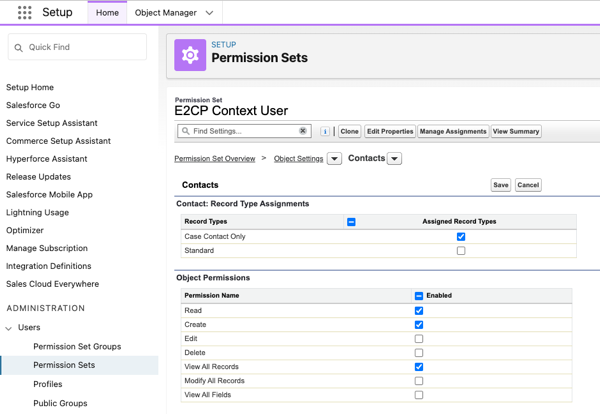Uncheck the Create permission
Screen dimensions: 600x414
pos(419,325)
